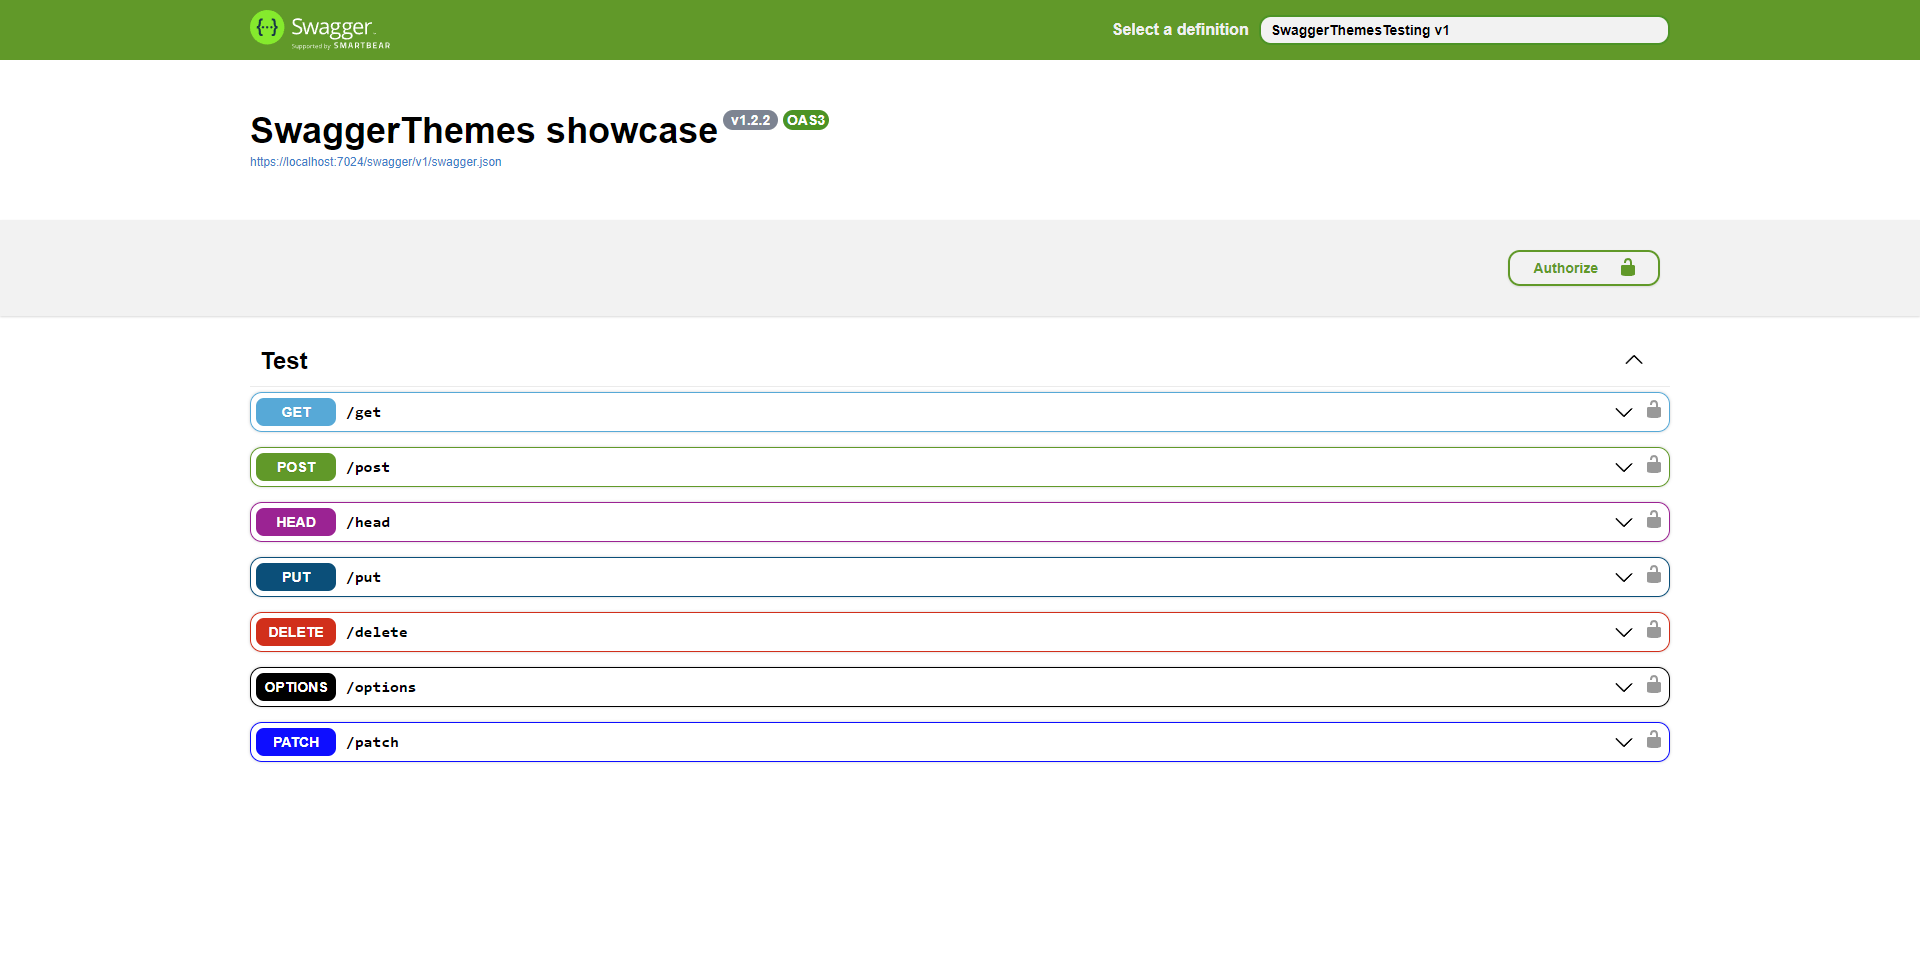Click the HEAD method badge
This screenshot has height=963, width=1920.
click(x=296, y=522)
